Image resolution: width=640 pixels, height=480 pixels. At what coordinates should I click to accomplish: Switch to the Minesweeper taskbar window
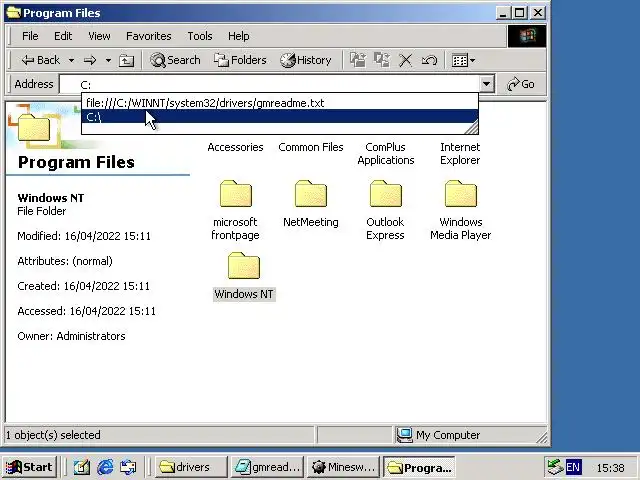point(344,467)
